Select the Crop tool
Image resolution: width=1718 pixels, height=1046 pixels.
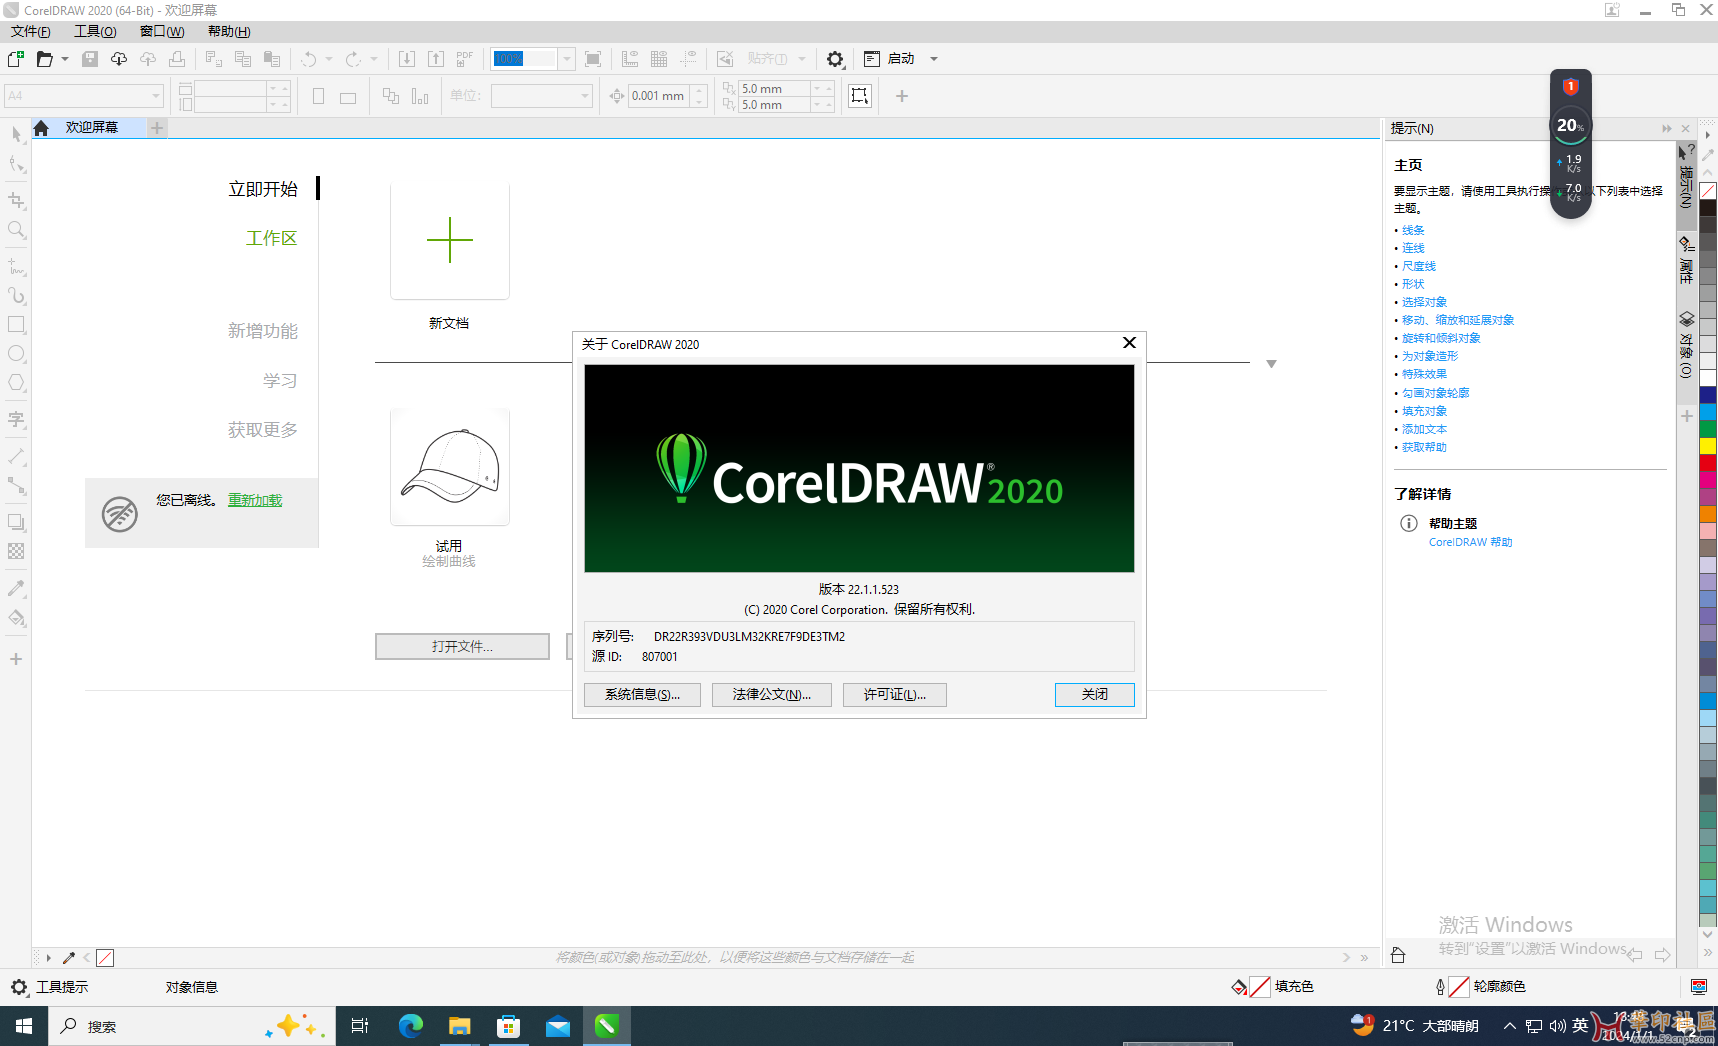[17, 200]
